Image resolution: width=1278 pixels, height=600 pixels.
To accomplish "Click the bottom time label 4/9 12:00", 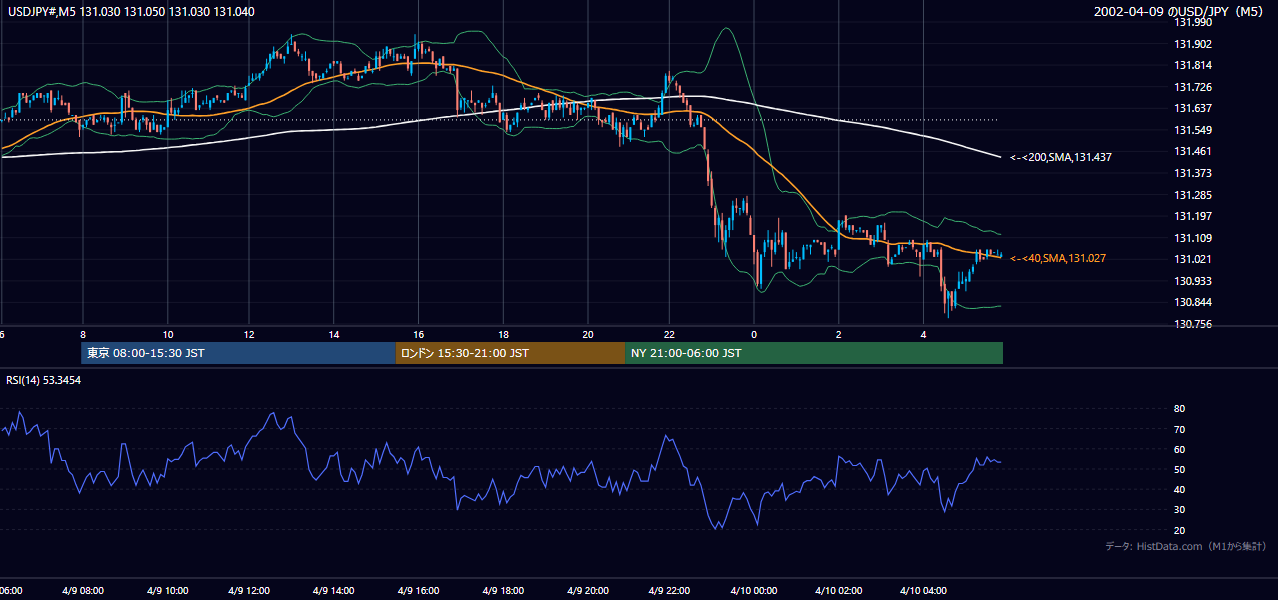I will (x=248, y=591).
